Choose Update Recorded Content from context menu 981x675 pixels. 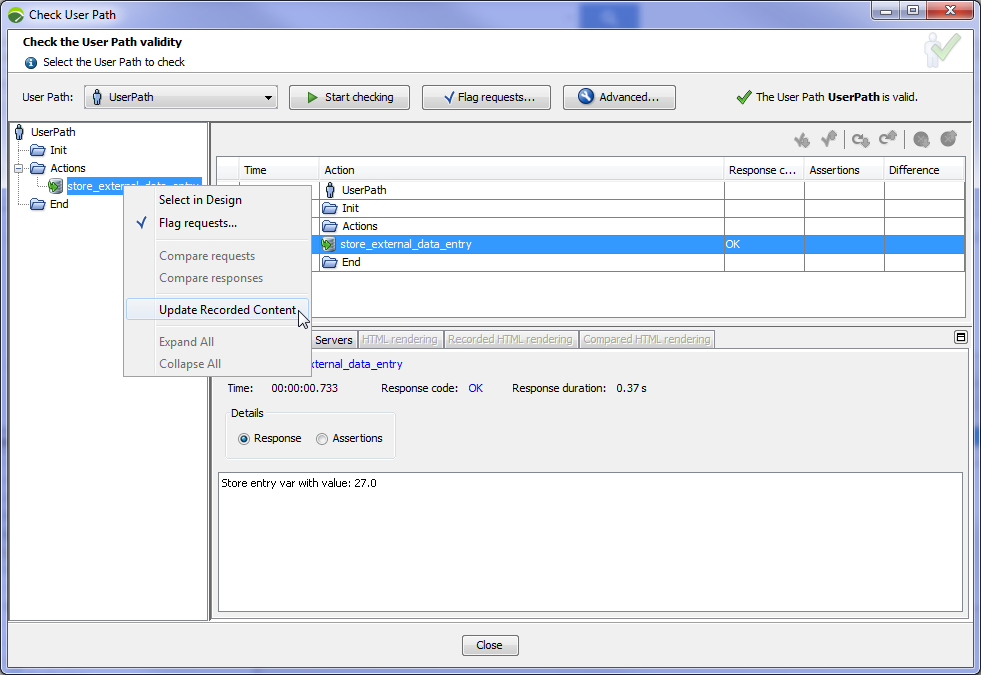227,310
